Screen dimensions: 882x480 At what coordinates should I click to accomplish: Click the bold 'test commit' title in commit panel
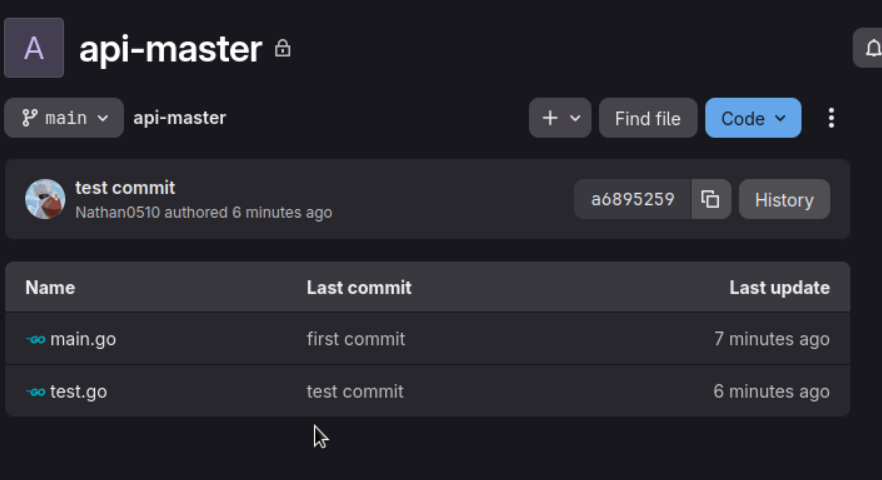(x=125, y=187)
